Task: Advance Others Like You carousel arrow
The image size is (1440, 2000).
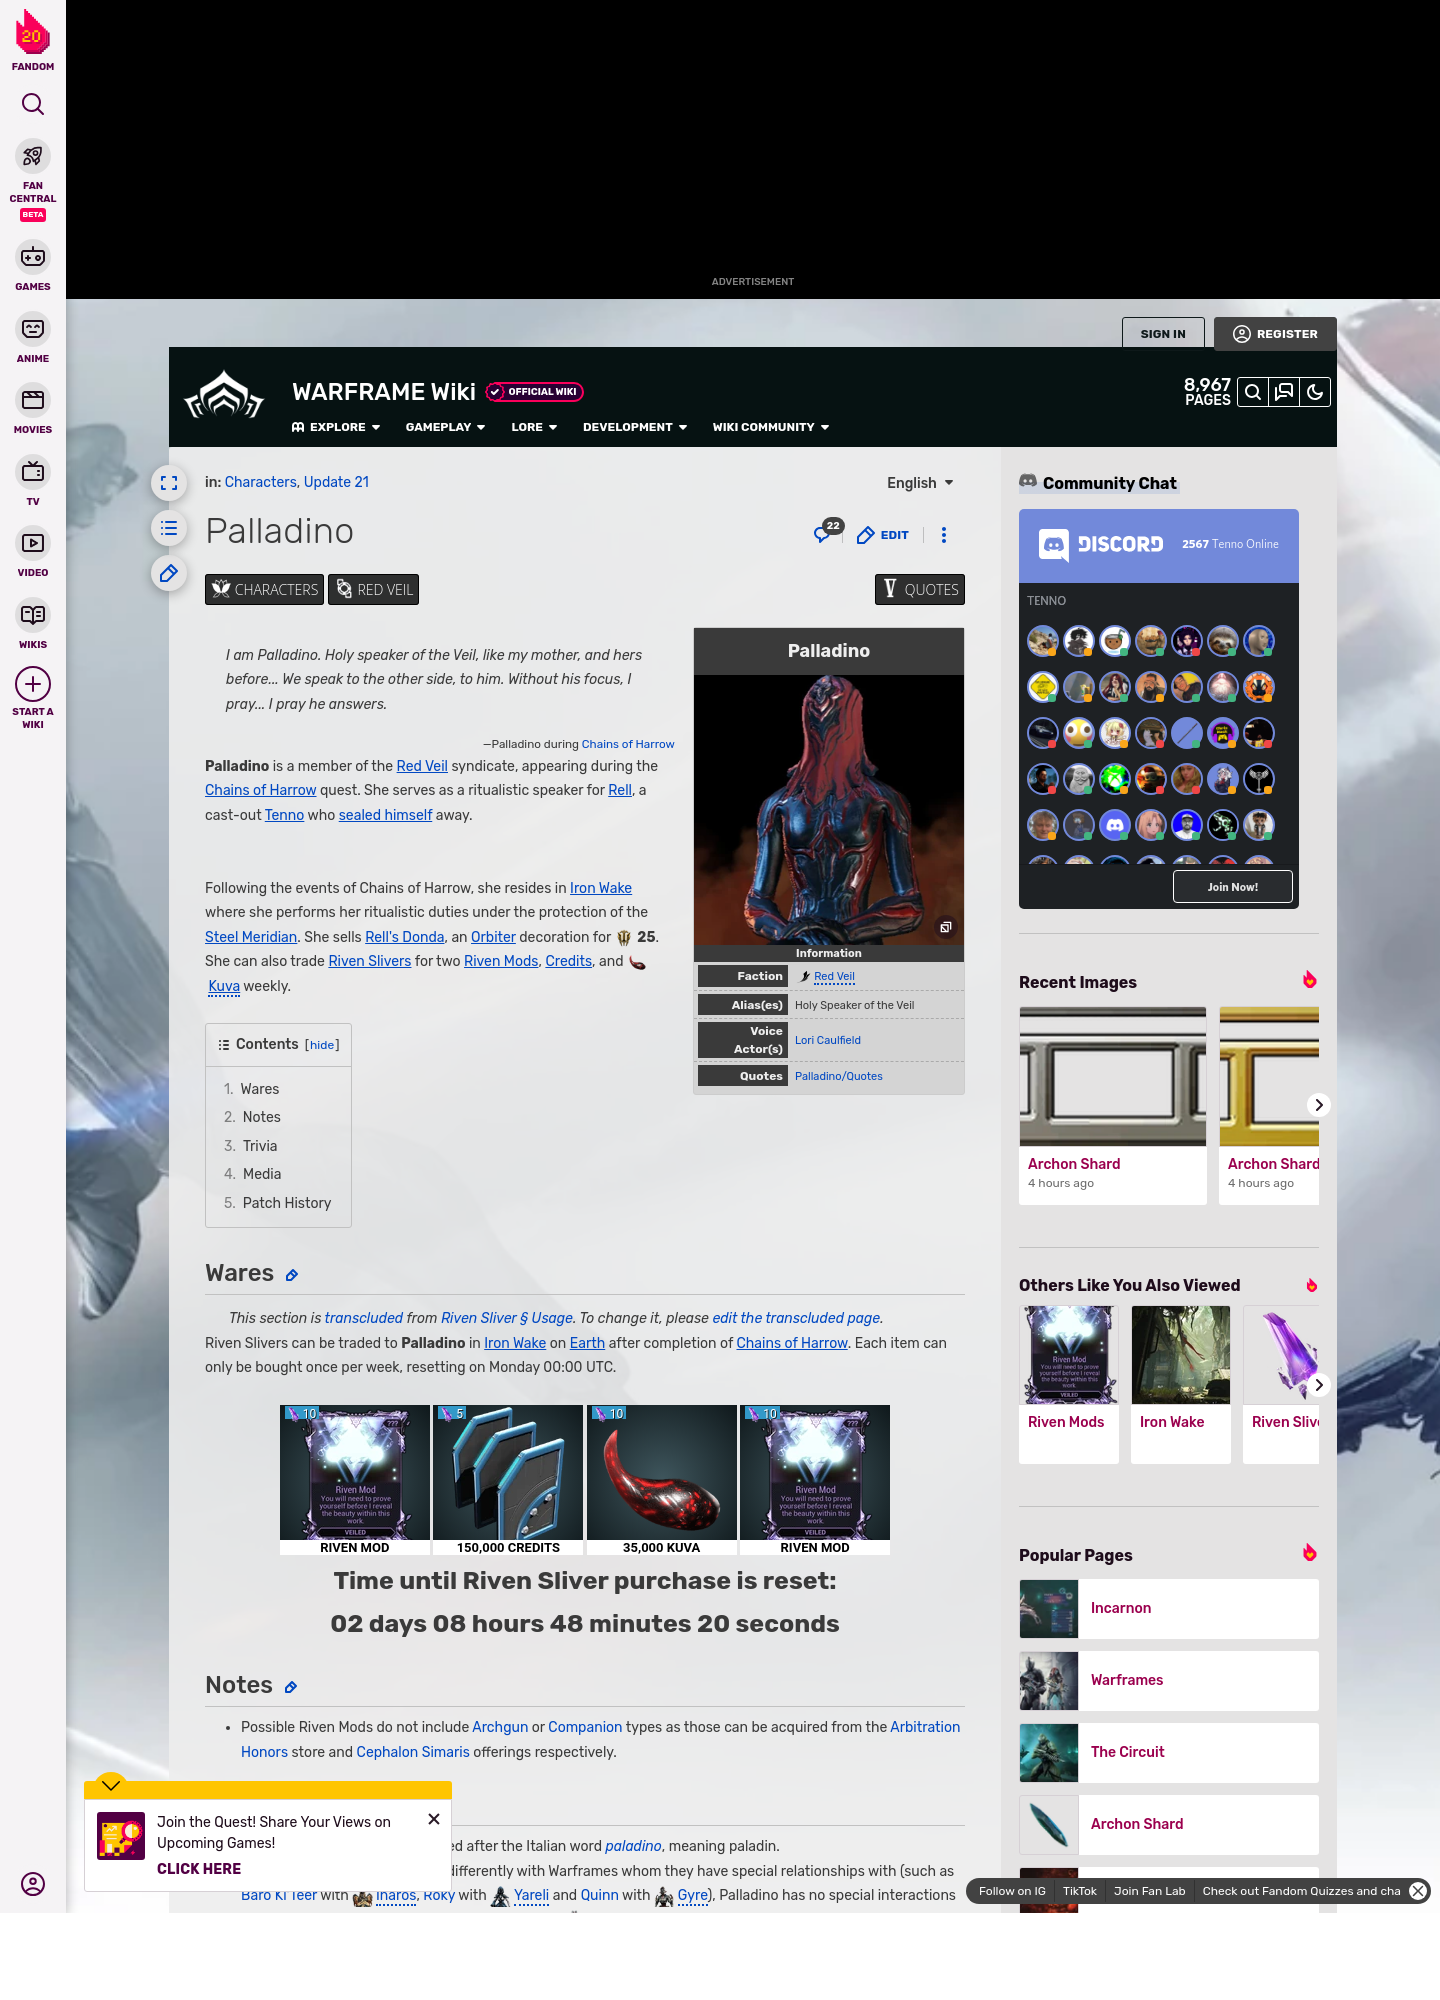Action: tap(1319, 1385)
